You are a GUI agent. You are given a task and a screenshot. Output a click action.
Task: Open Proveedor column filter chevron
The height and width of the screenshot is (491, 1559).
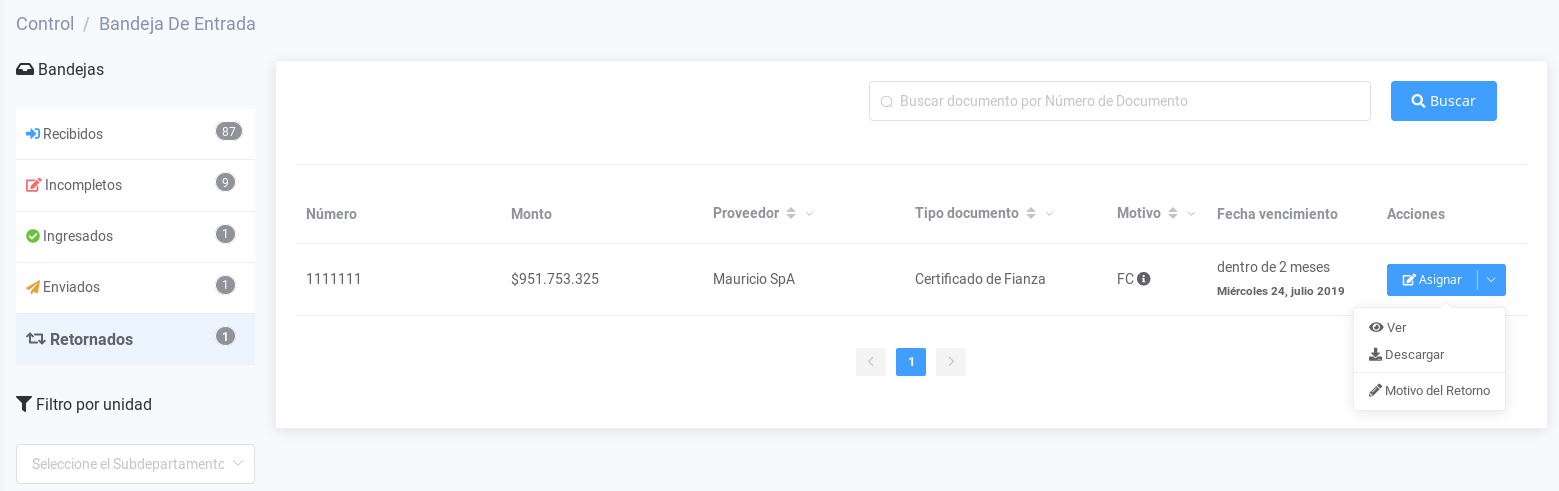810,214
